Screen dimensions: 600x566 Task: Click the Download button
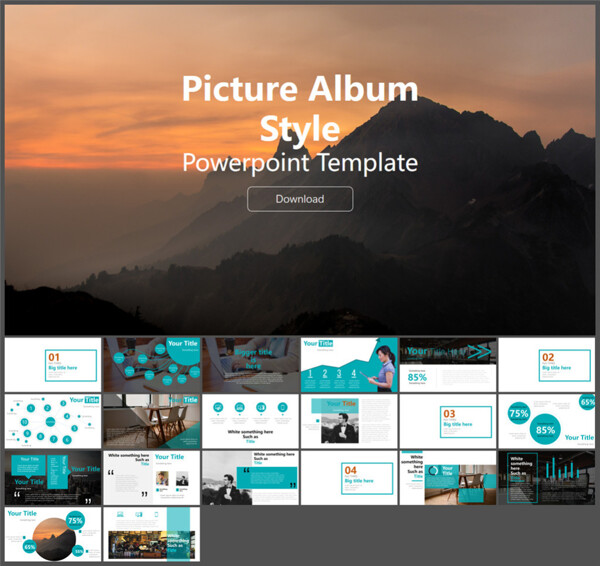pyautogui.click(x=300, y=199)
